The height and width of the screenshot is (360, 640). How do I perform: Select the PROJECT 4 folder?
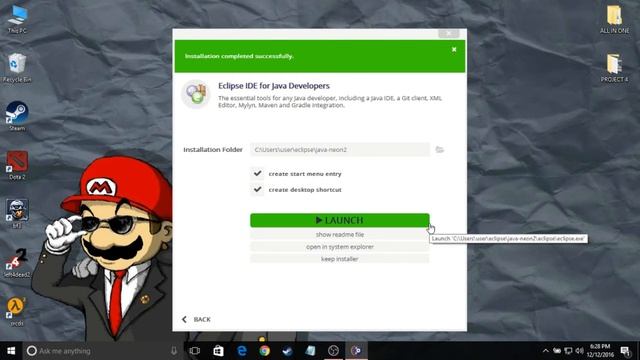click(614, 68)
